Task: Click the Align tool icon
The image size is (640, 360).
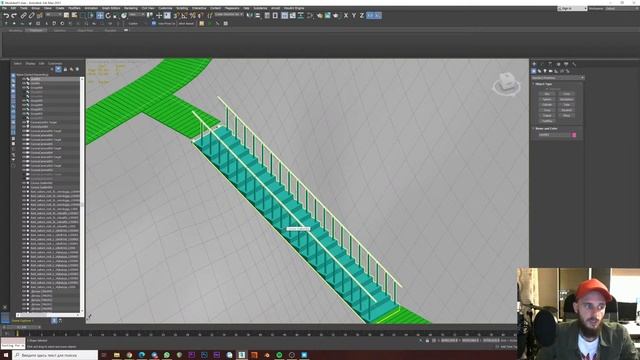Action: click(x=258, y=16)
